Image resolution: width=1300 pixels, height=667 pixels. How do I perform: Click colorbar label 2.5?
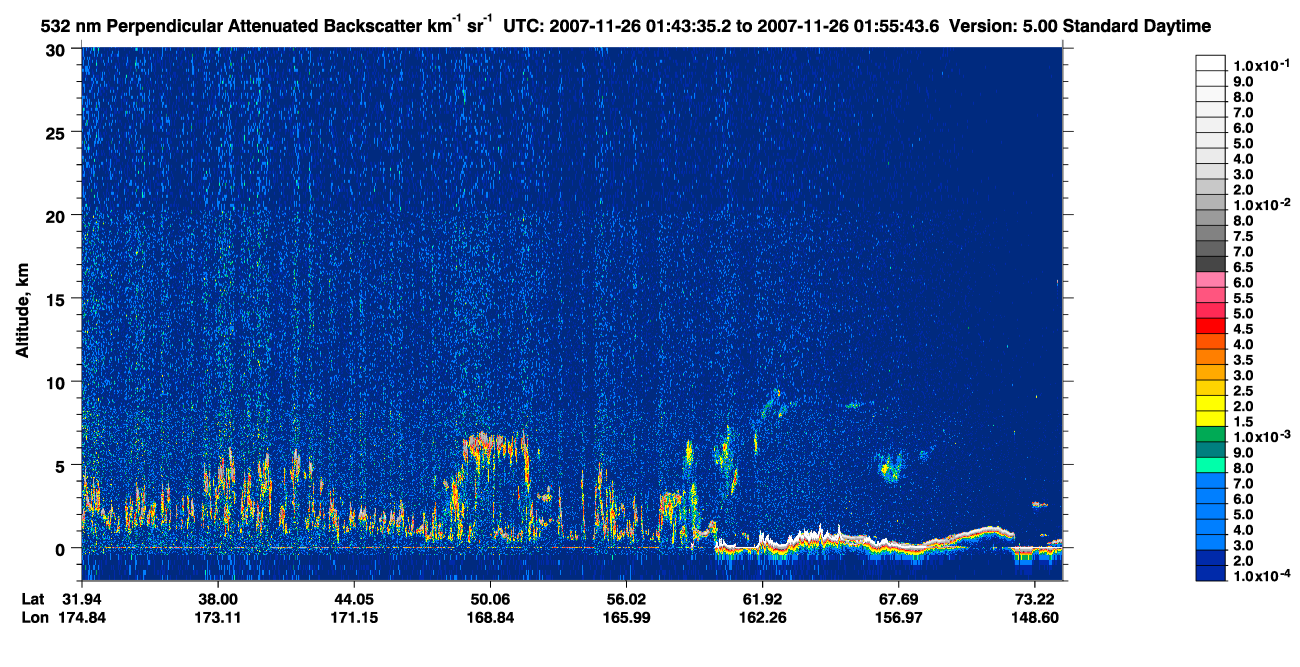coord(1244,391)
